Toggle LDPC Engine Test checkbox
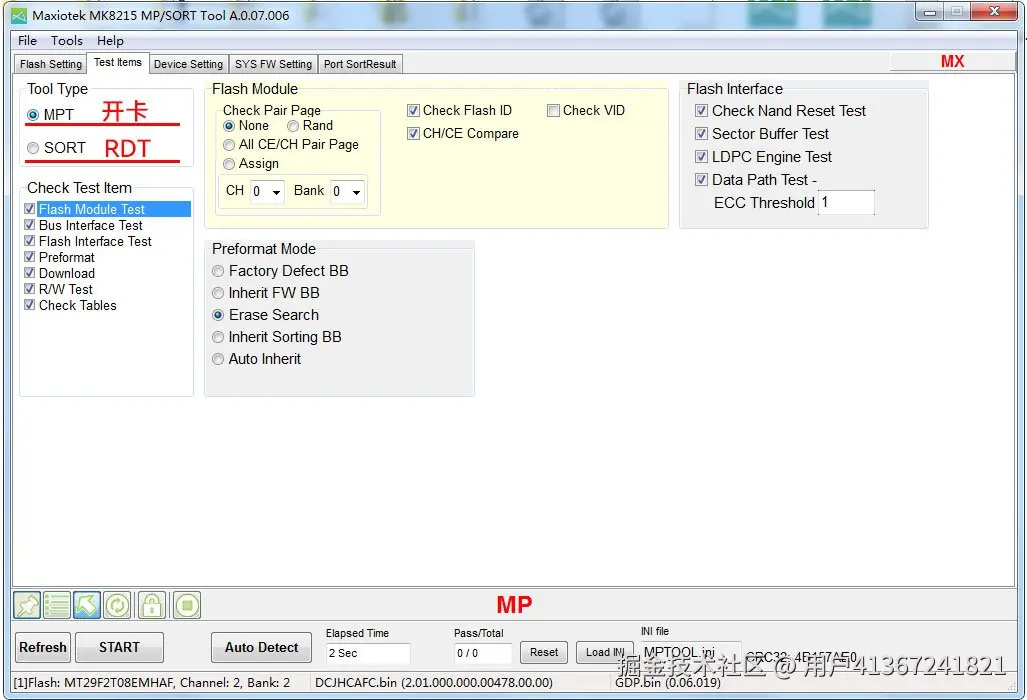The height and width of the screenshot is (700, 1027). (x=701, y=157)
